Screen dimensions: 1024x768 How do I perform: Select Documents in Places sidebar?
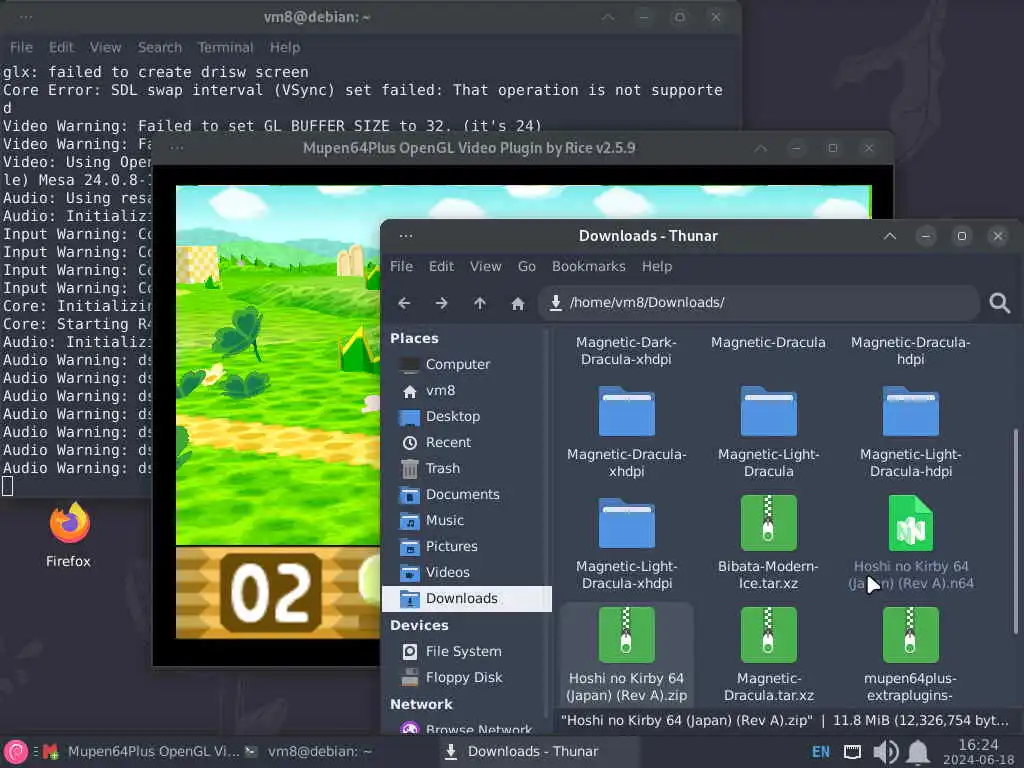466,494
